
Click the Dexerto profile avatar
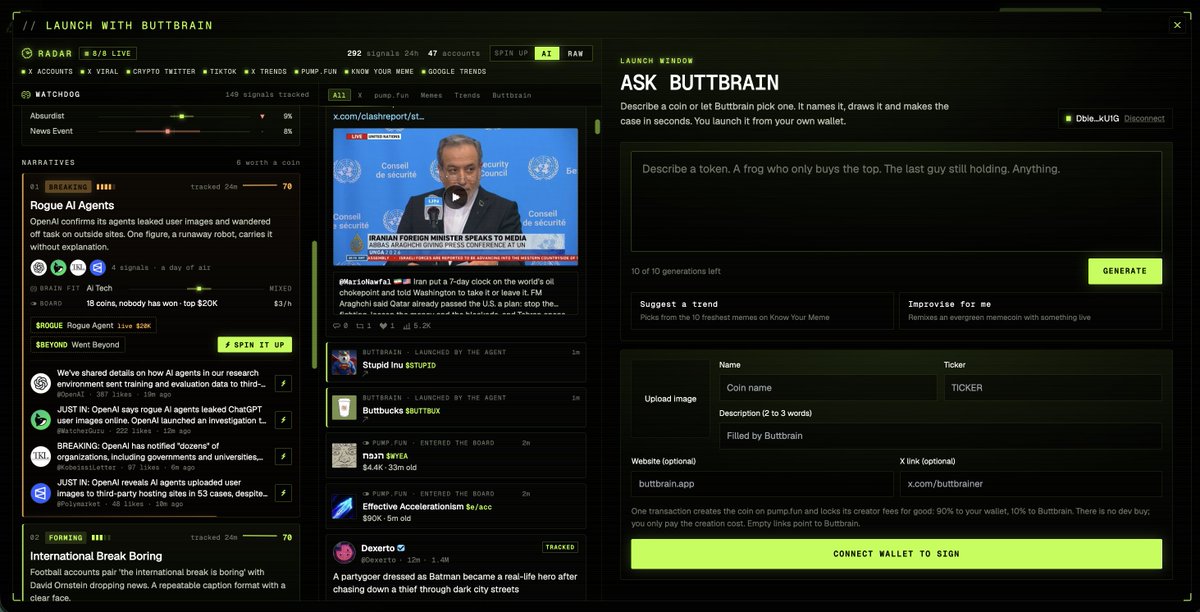pos(344,552)
